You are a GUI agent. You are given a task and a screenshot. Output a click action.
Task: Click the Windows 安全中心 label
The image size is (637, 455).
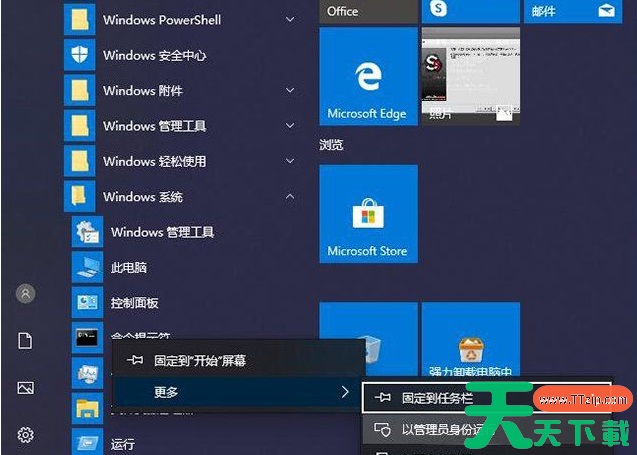(155, 55)
